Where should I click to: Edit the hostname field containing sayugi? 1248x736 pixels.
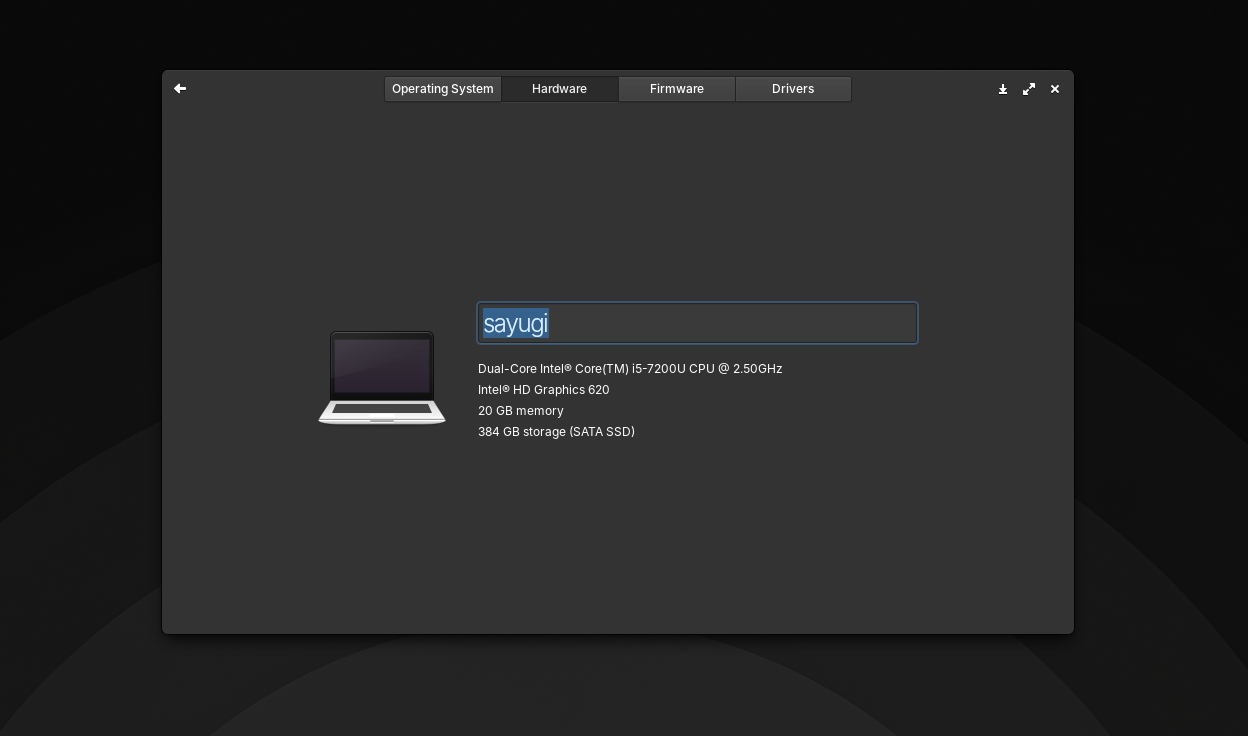click(697, 323)
